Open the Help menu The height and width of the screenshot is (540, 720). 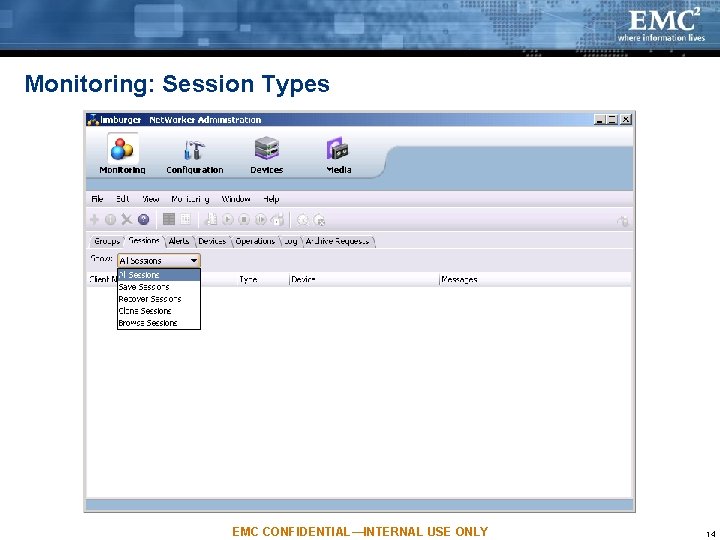click(x=271, y=199)
